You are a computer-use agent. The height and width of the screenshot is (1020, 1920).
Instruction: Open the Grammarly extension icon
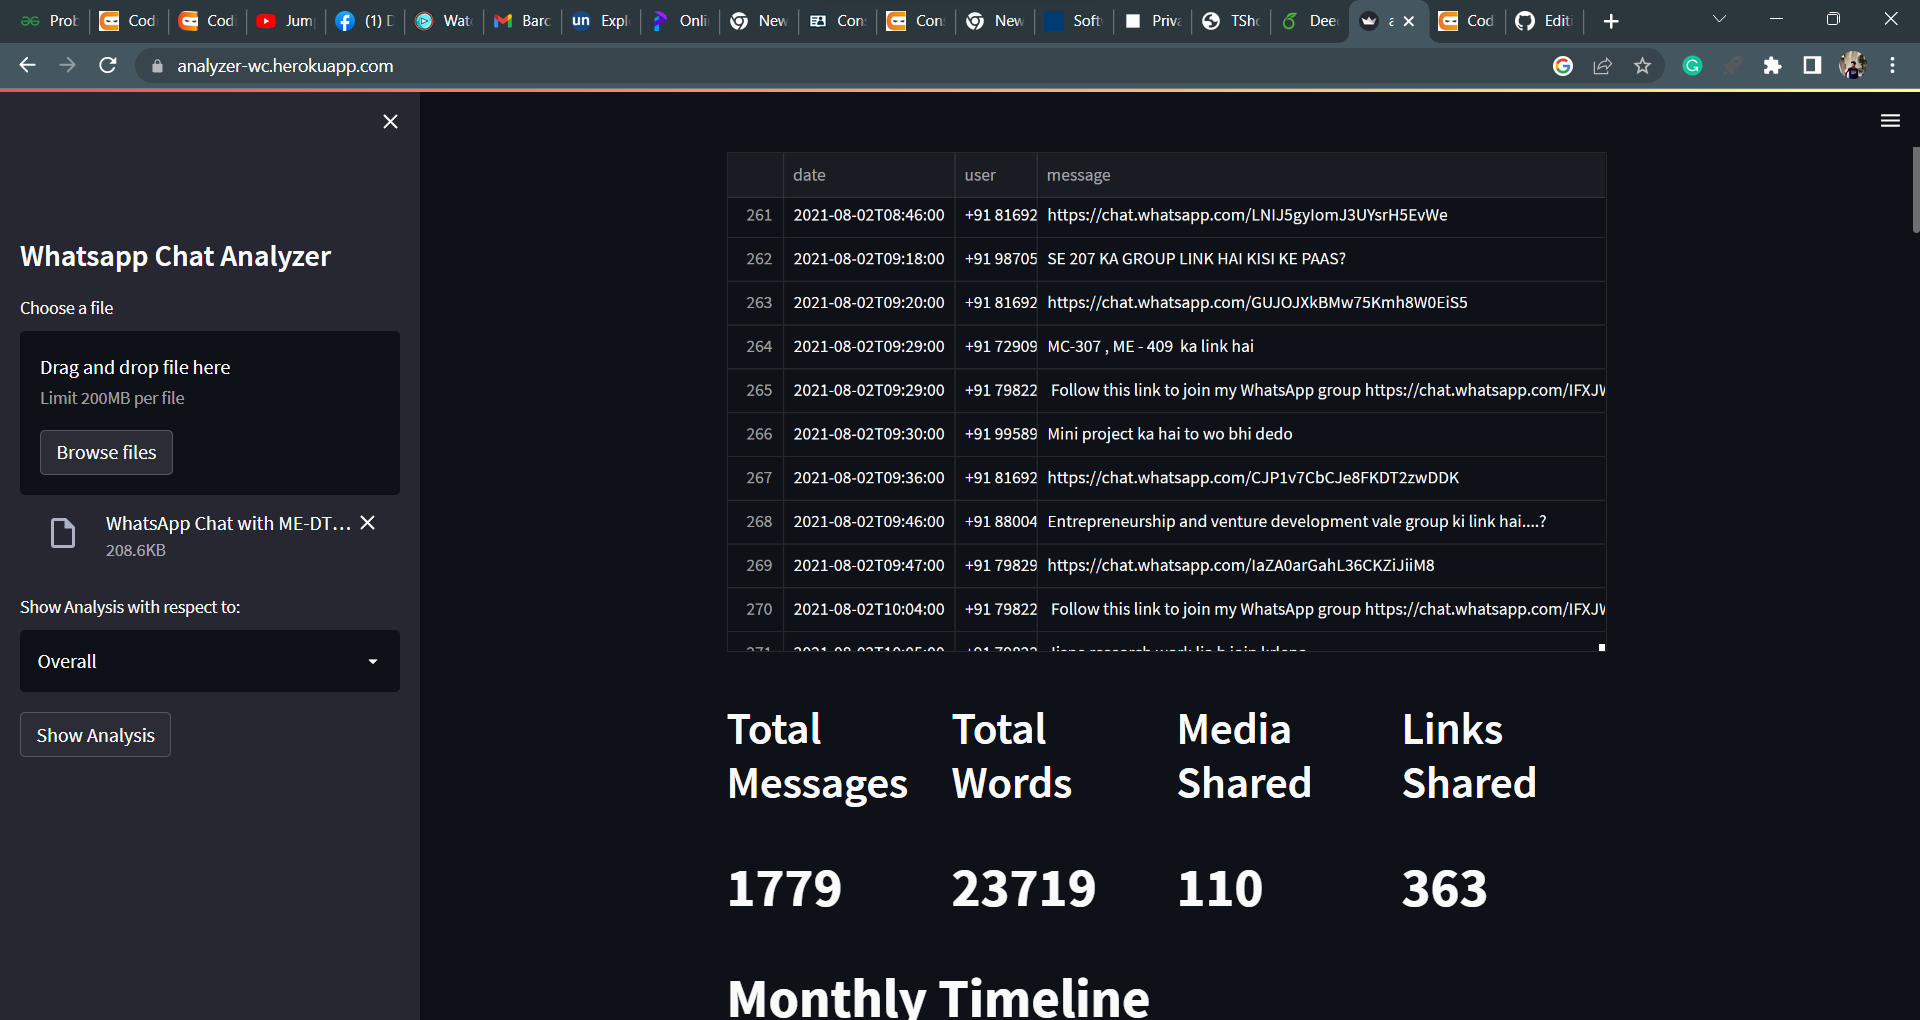1692,66
